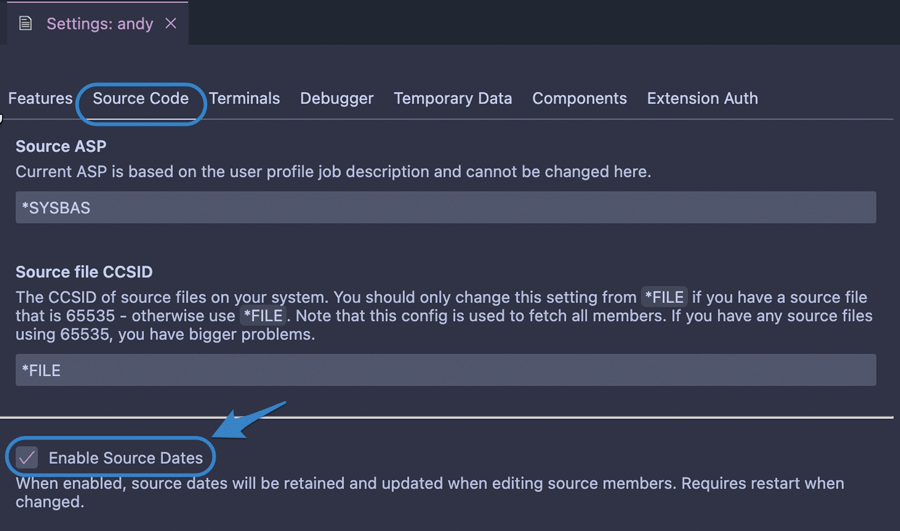Click the first *FILE code badge in description
This screenshot has height=531, width=900.
664,297
